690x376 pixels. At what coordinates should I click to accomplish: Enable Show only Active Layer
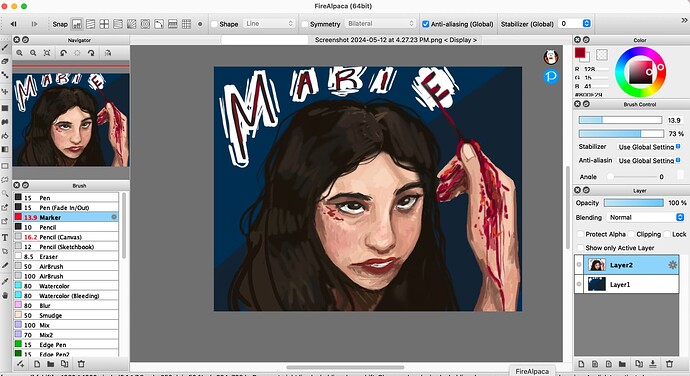click(x=580, y=248)
